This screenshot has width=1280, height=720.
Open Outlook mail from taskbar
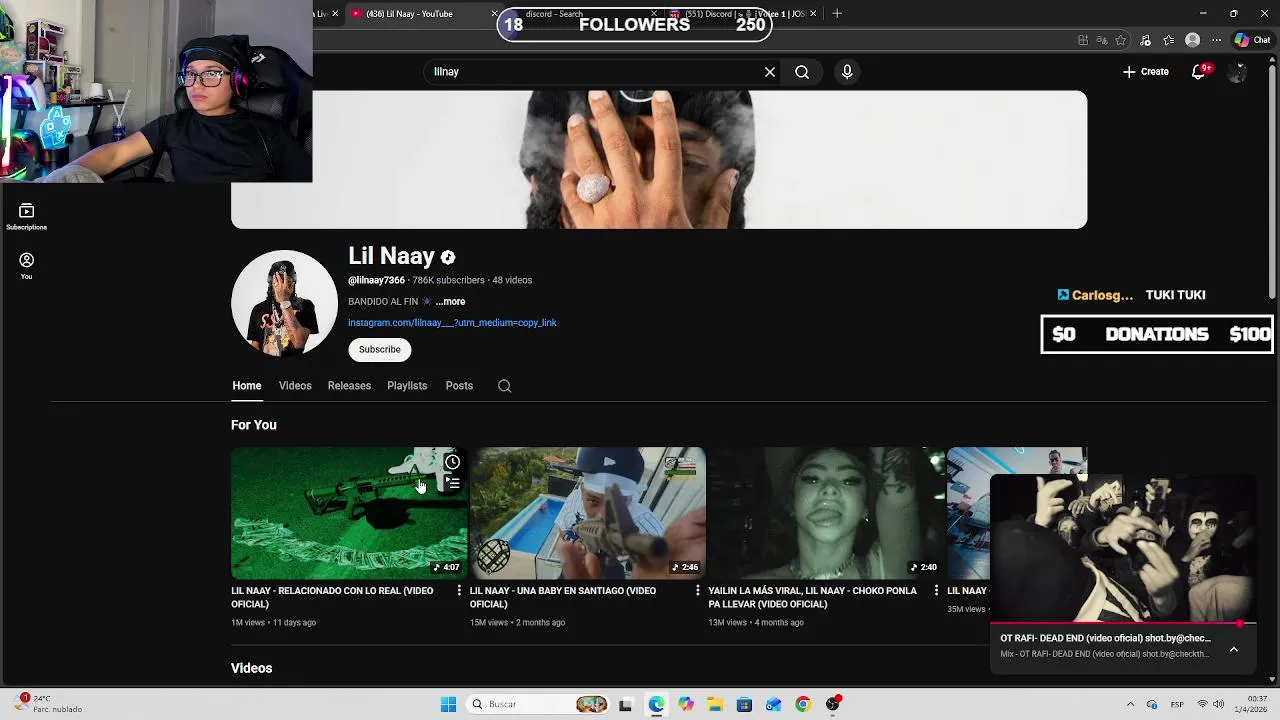tap(773, 704)
